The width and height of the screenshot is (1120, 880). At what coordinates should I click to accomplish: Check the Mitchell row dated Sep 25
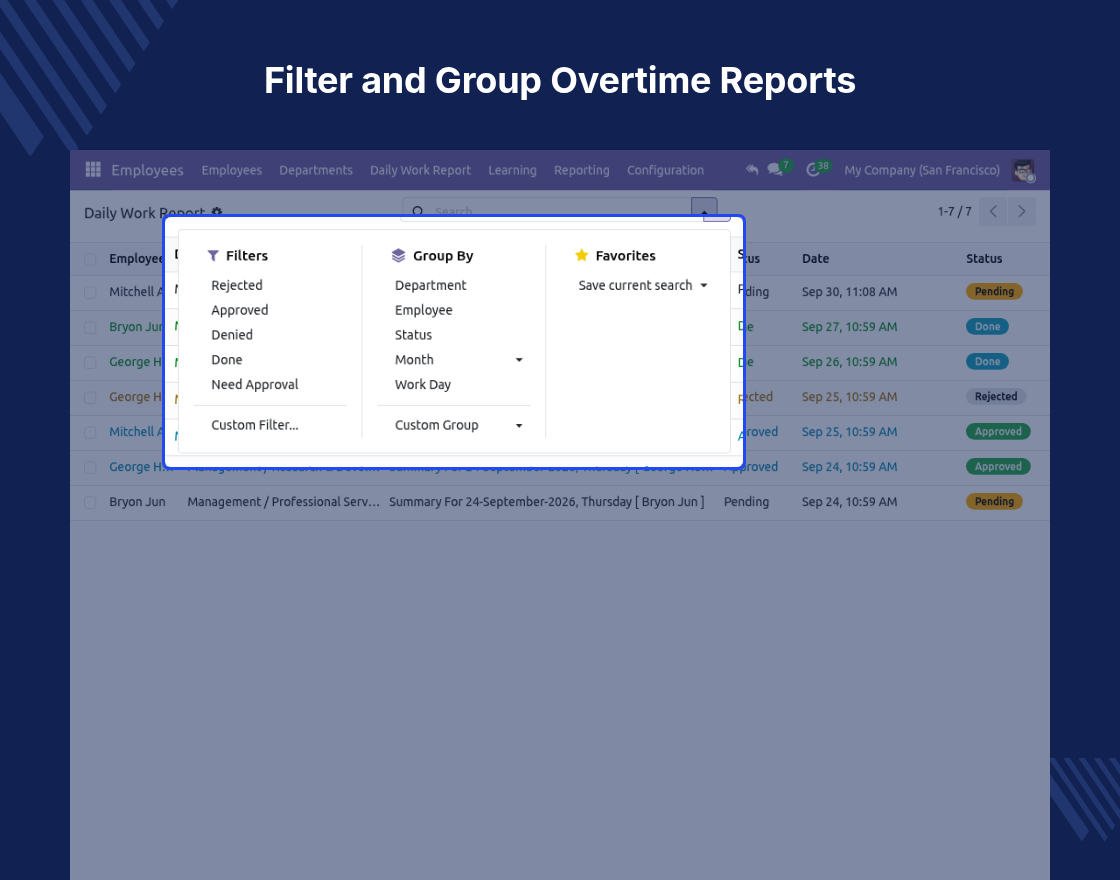point(90,432)
